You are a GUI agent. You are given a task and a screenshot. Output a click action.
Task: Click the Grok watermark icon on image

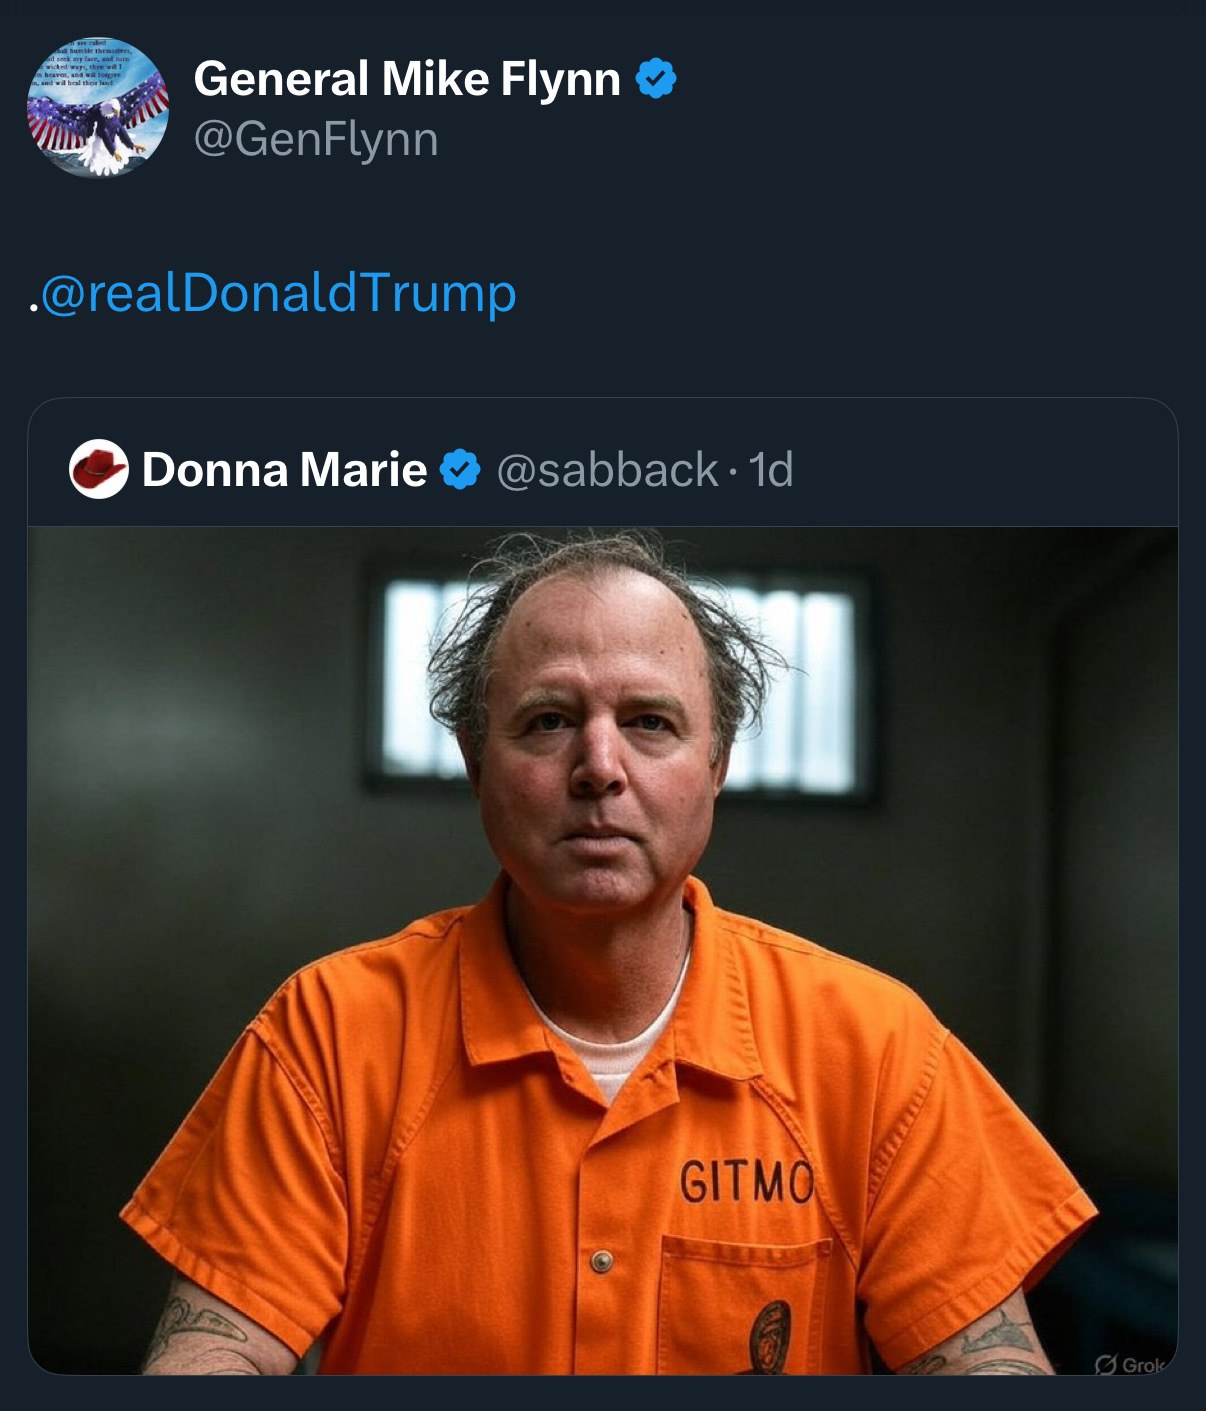(x=1106, y=1364)
